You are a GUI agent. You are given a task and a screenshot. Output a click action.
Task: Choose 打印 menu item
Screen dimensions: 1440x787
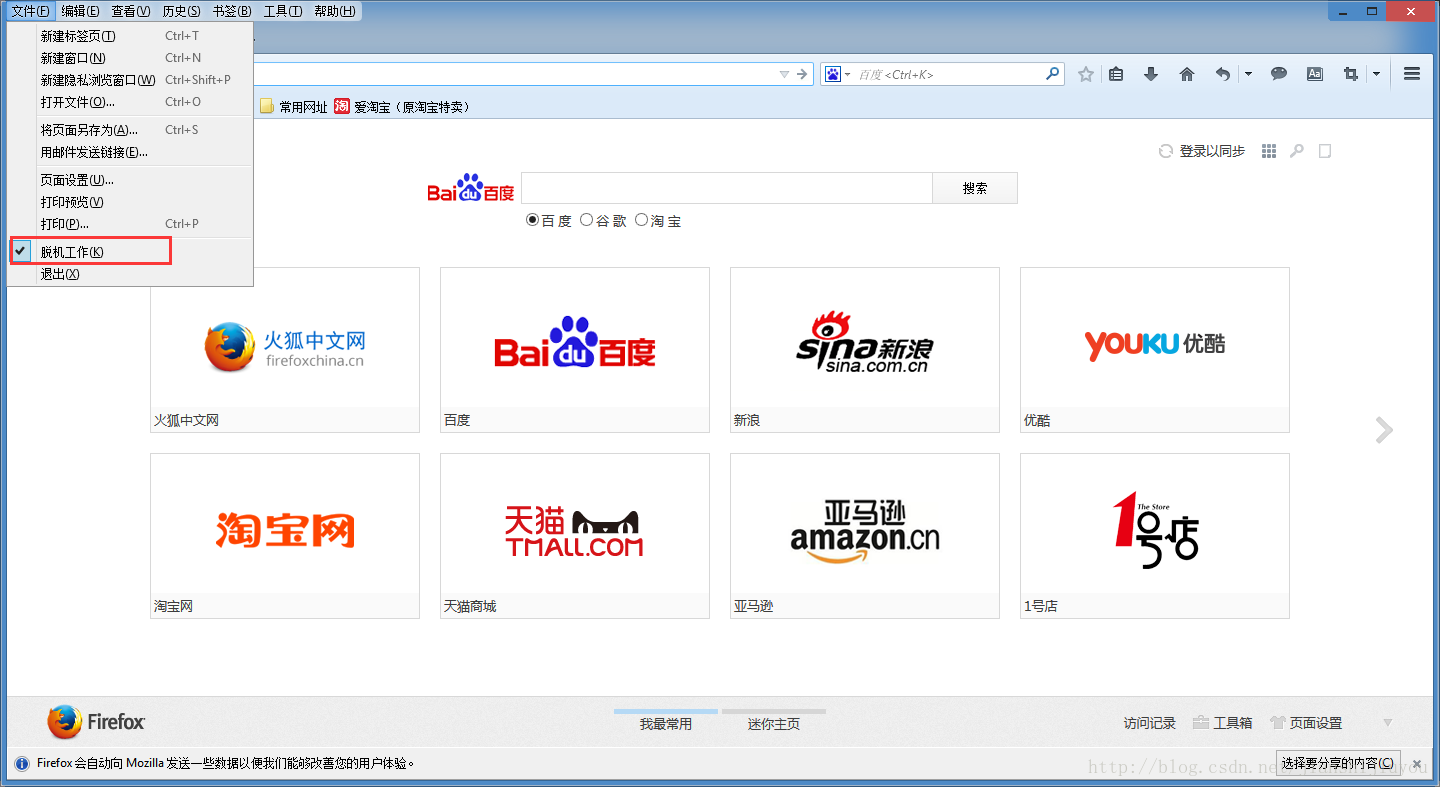point(130,224)
